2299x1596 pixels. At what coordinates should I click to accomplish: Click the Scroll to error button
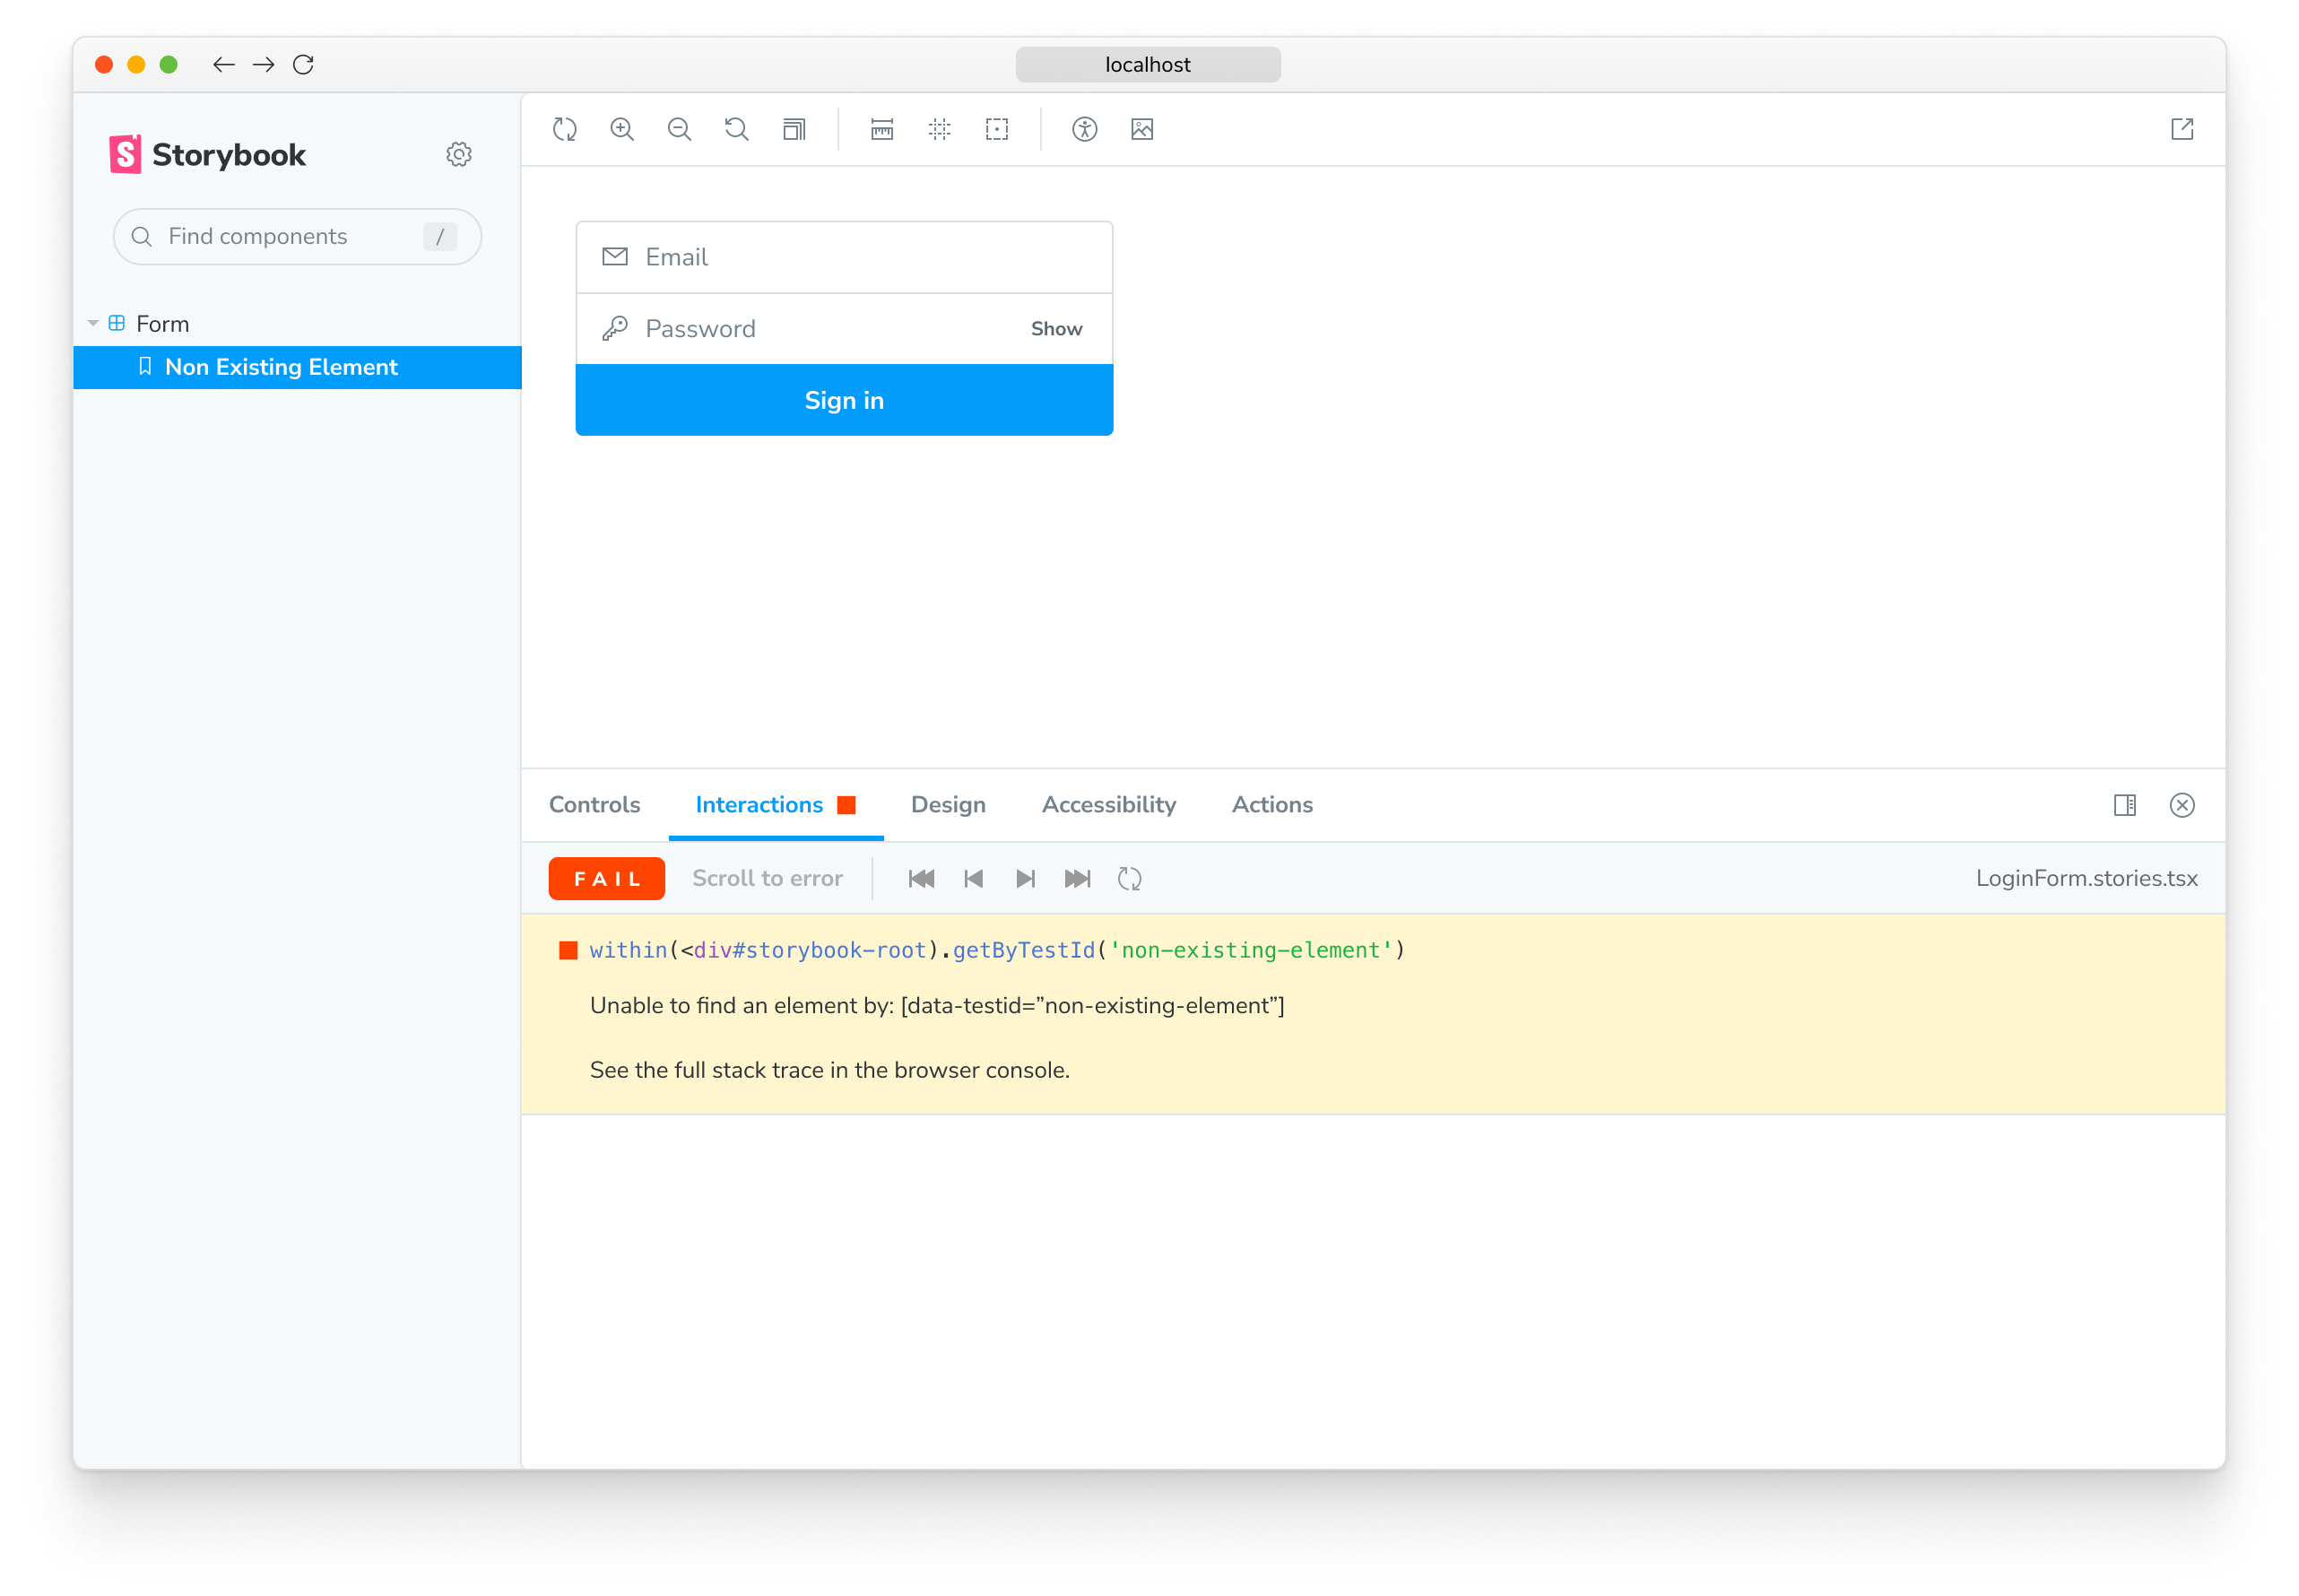pyautogui.click(x=768, y=879)
